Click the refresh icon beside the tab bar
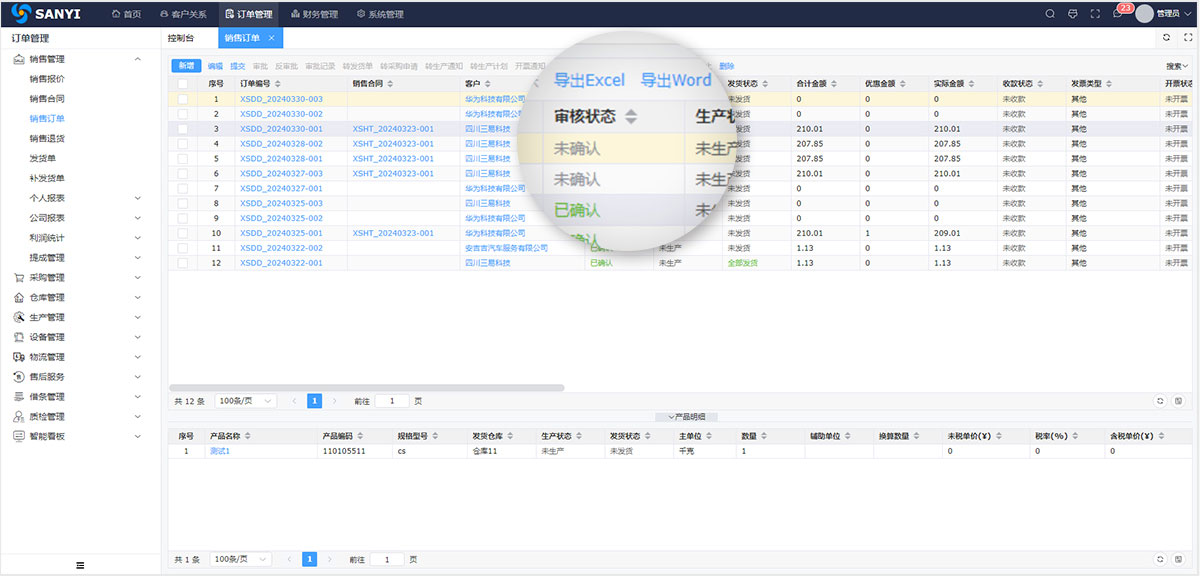The image size is (1200, 576). (1166, 38)
